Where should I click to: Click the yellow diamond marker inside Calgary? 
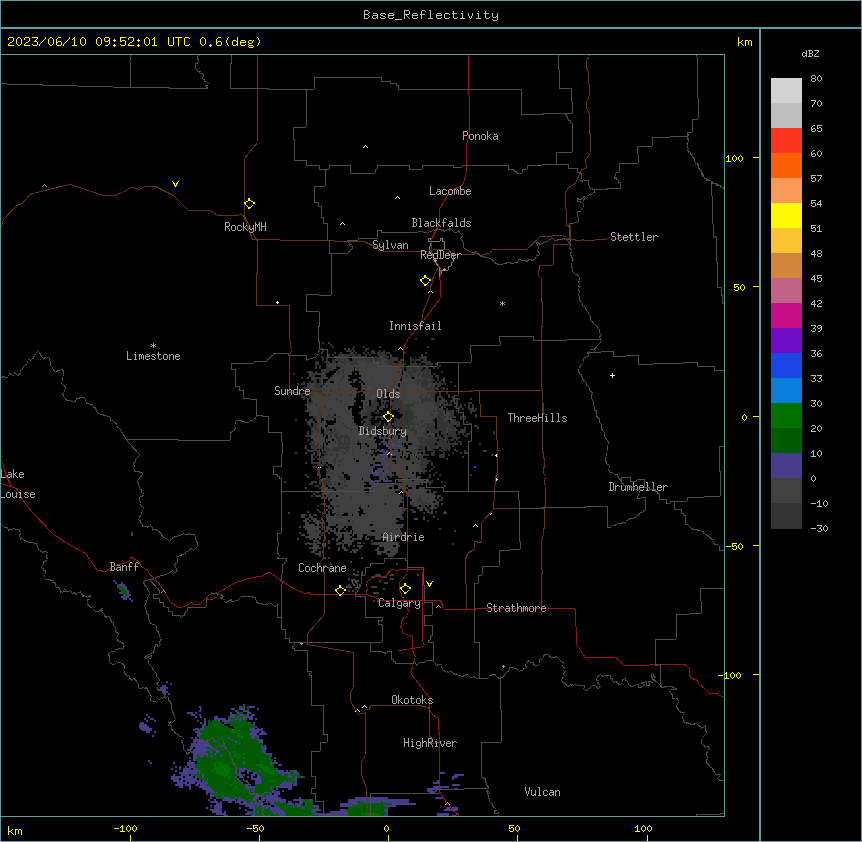pyautogui.click(x=405, y=589)
